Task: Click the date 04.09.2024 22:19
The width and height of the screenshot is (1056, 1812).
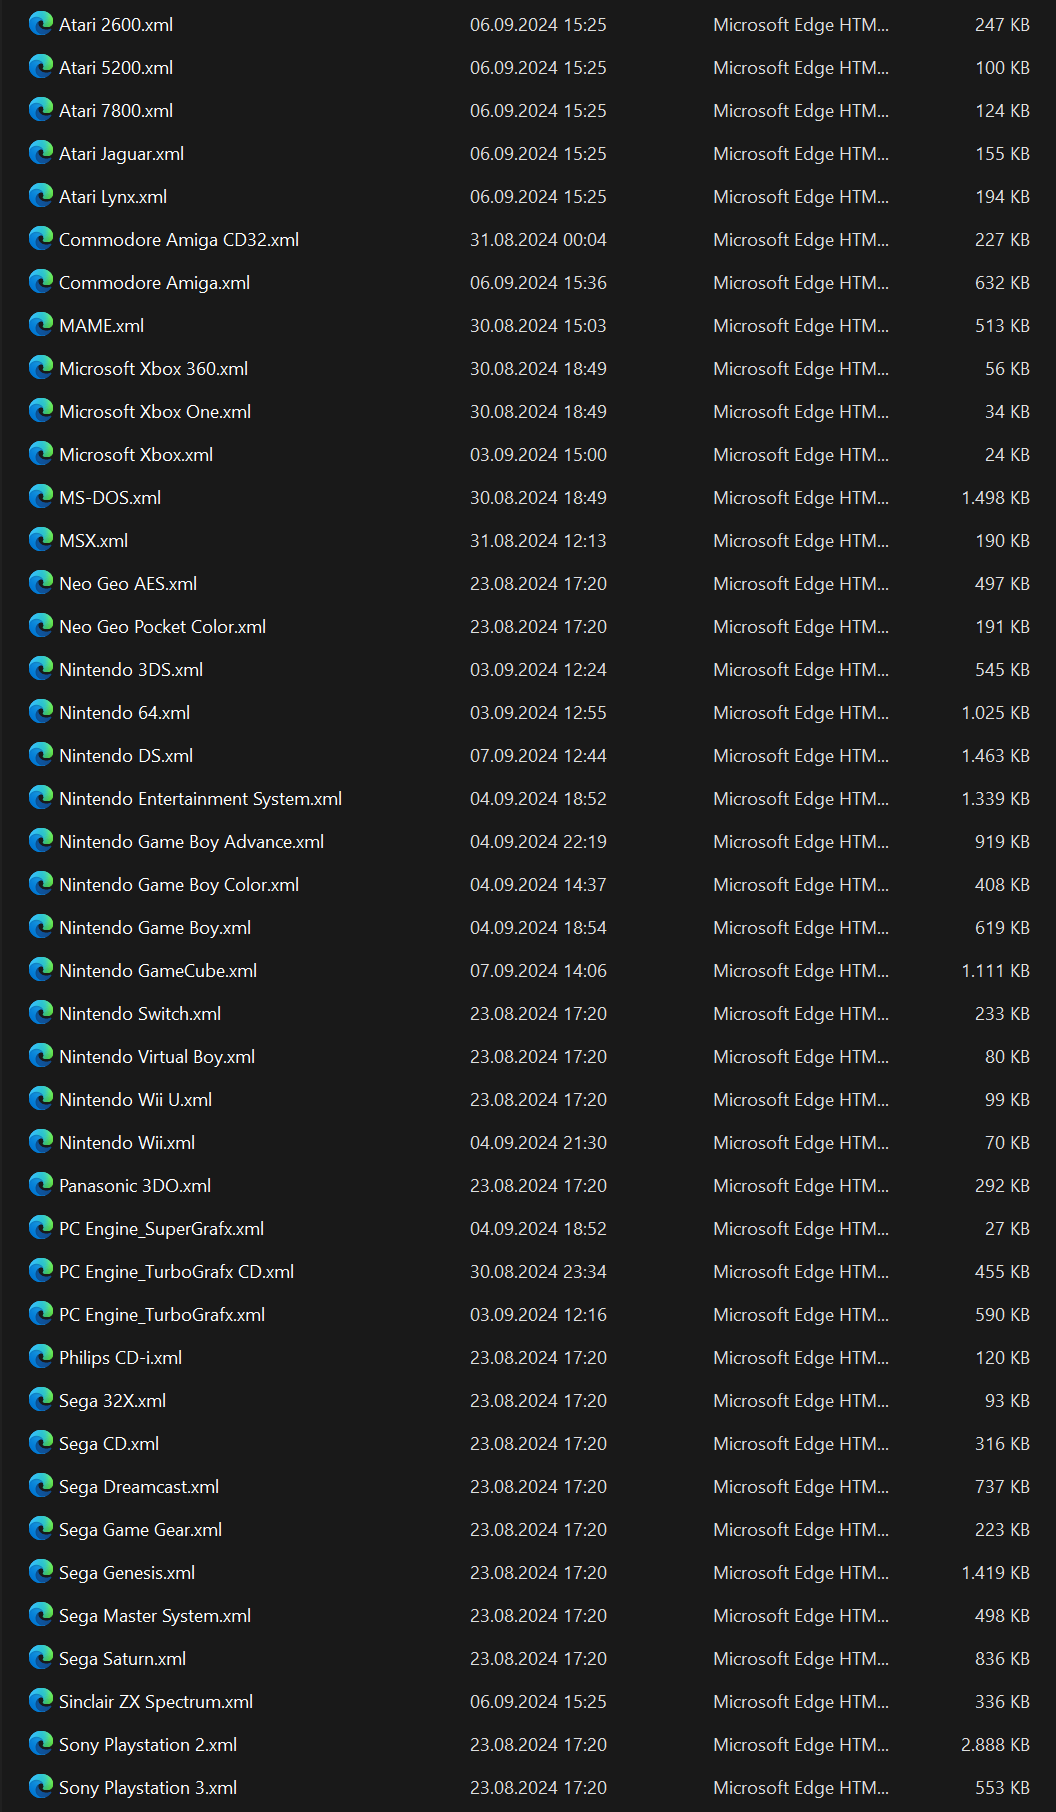Action: click(538, 842)
